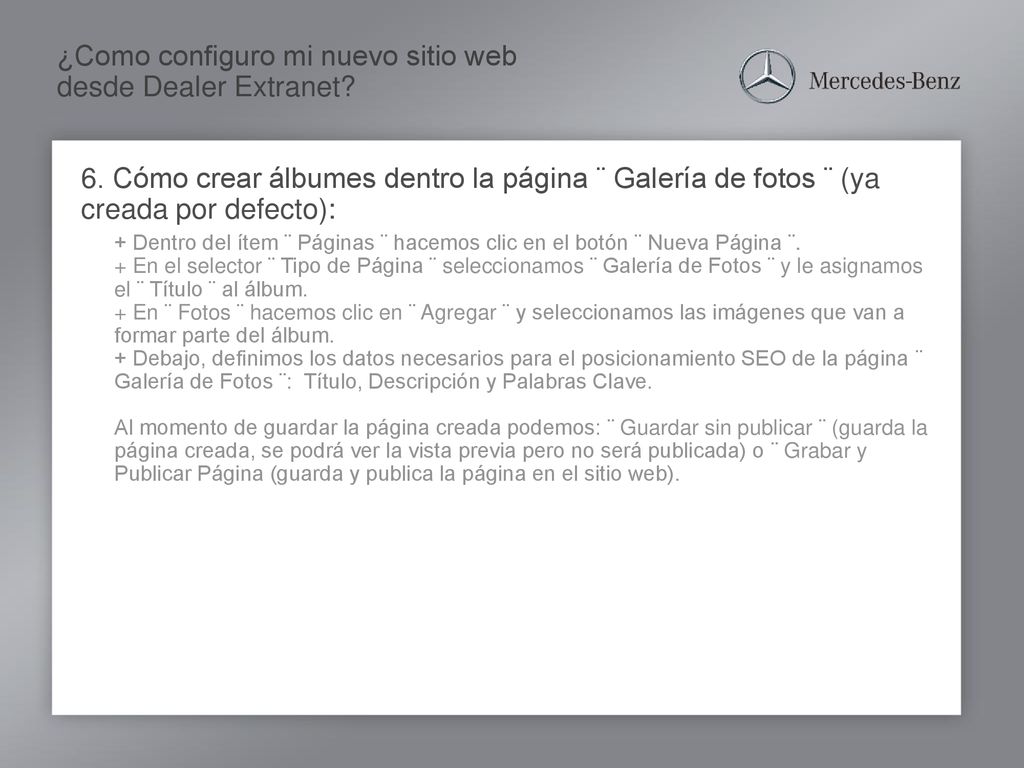Click the text 'Guardar sin publicar'
Viewport: 1024px width, 768px height.
[716, 428]
